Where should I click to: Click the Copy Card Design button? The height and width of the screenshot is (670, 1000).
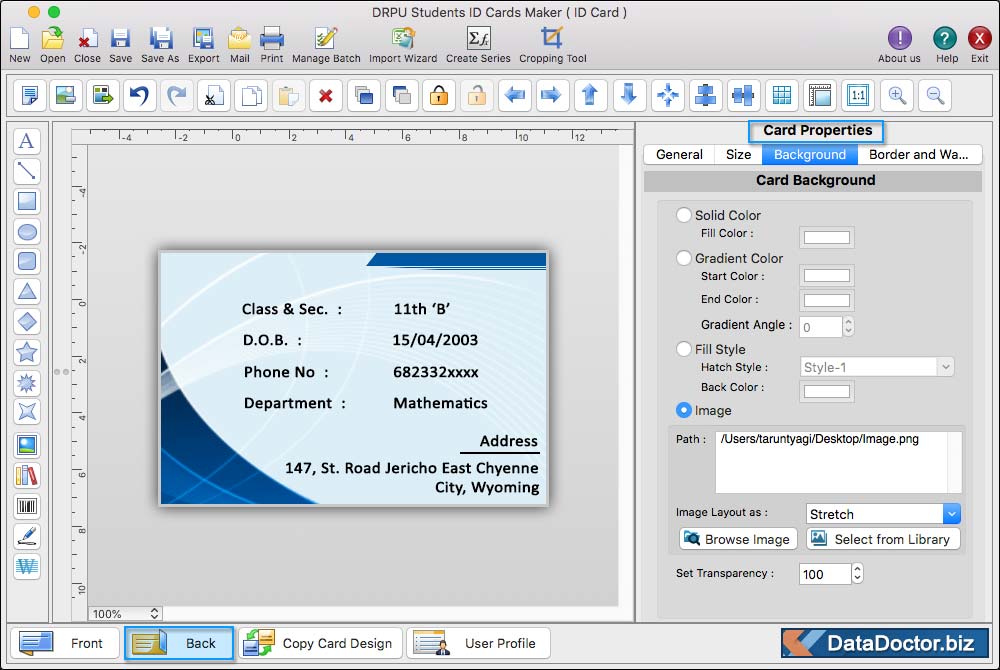pos(321,643)
